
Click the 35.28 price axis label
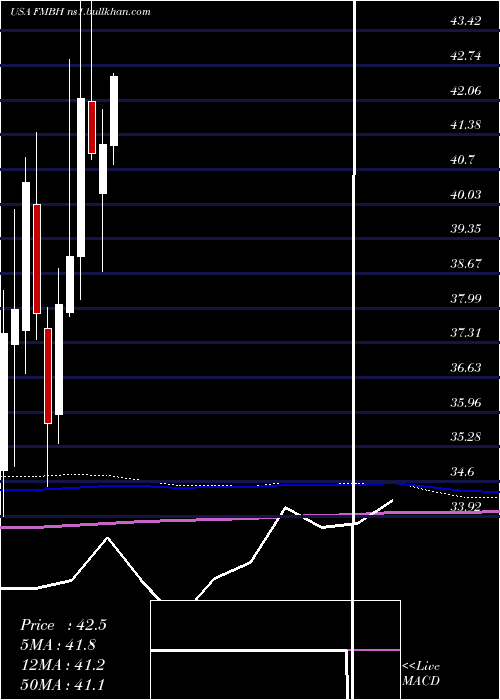click(x=465, y=436)
